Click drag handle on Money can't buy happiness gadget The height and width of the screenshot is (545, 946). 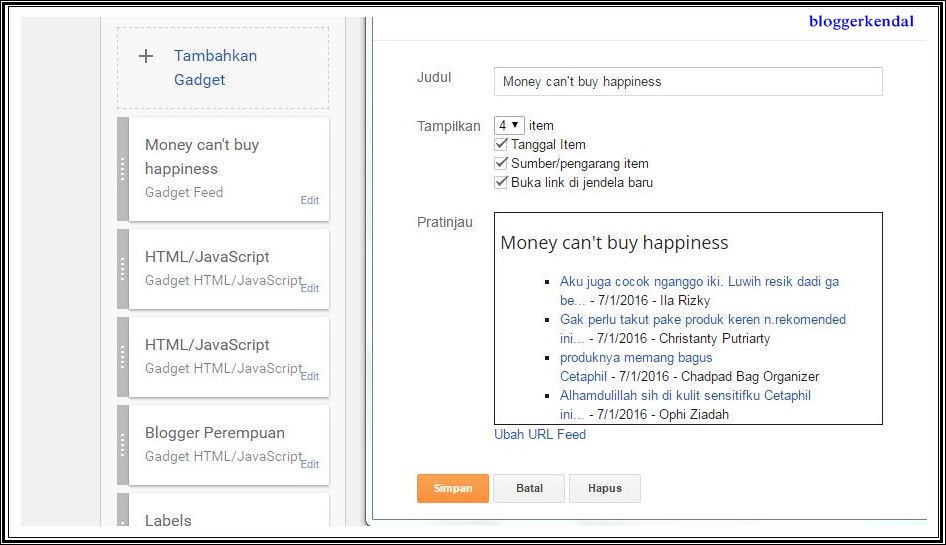(123, 169)
